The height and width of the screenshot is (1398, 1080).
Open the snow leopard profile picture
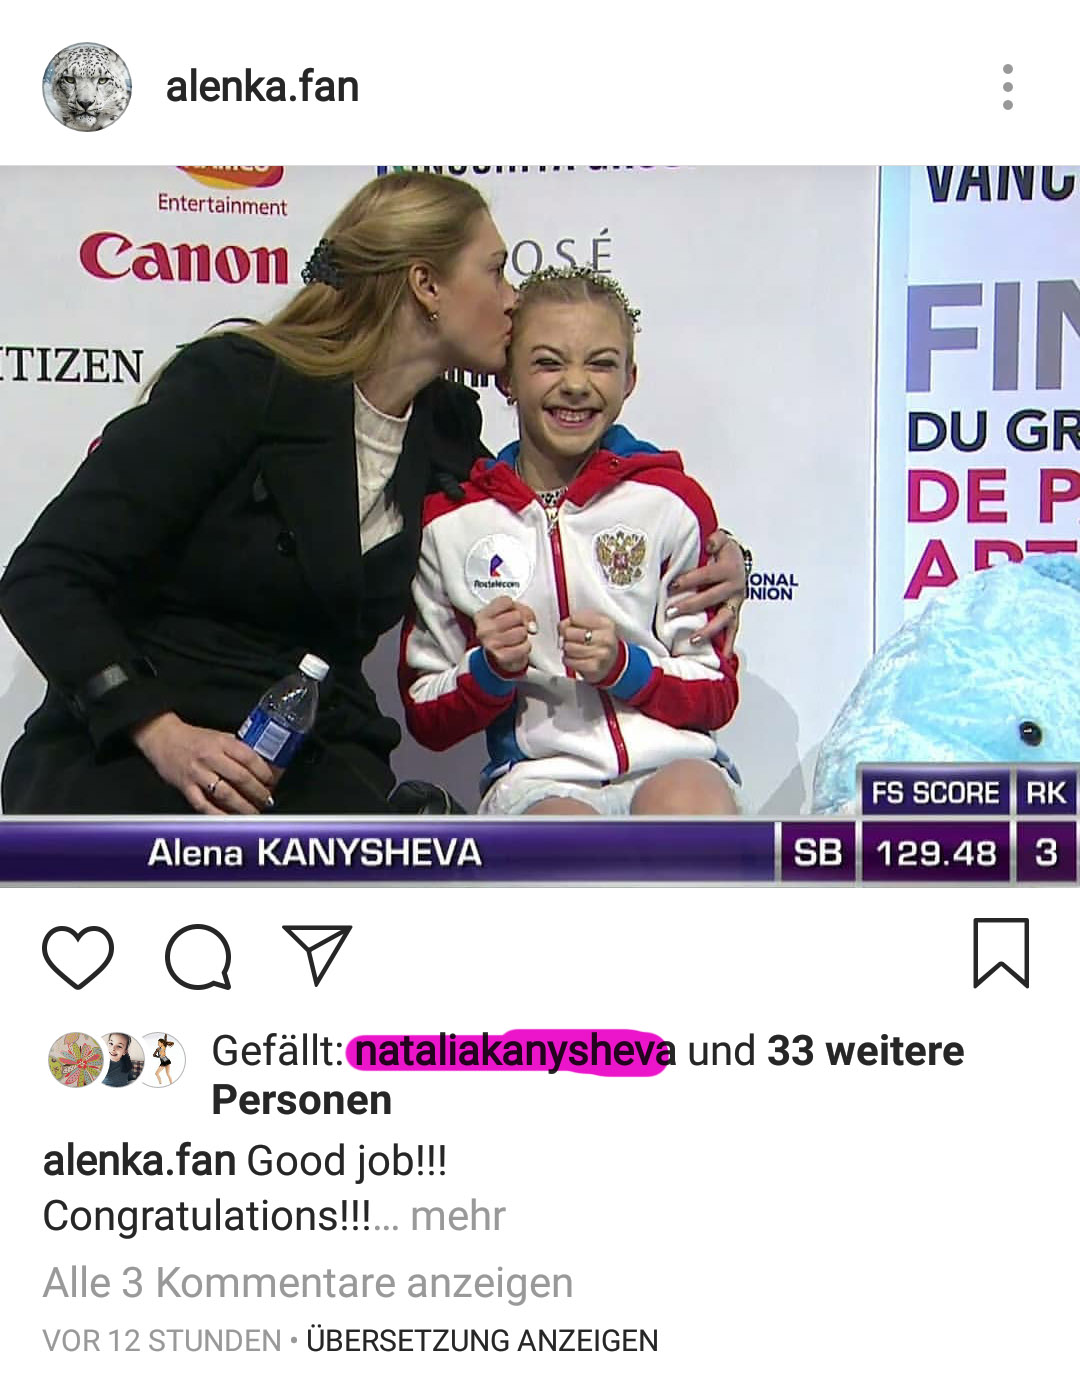87,87
